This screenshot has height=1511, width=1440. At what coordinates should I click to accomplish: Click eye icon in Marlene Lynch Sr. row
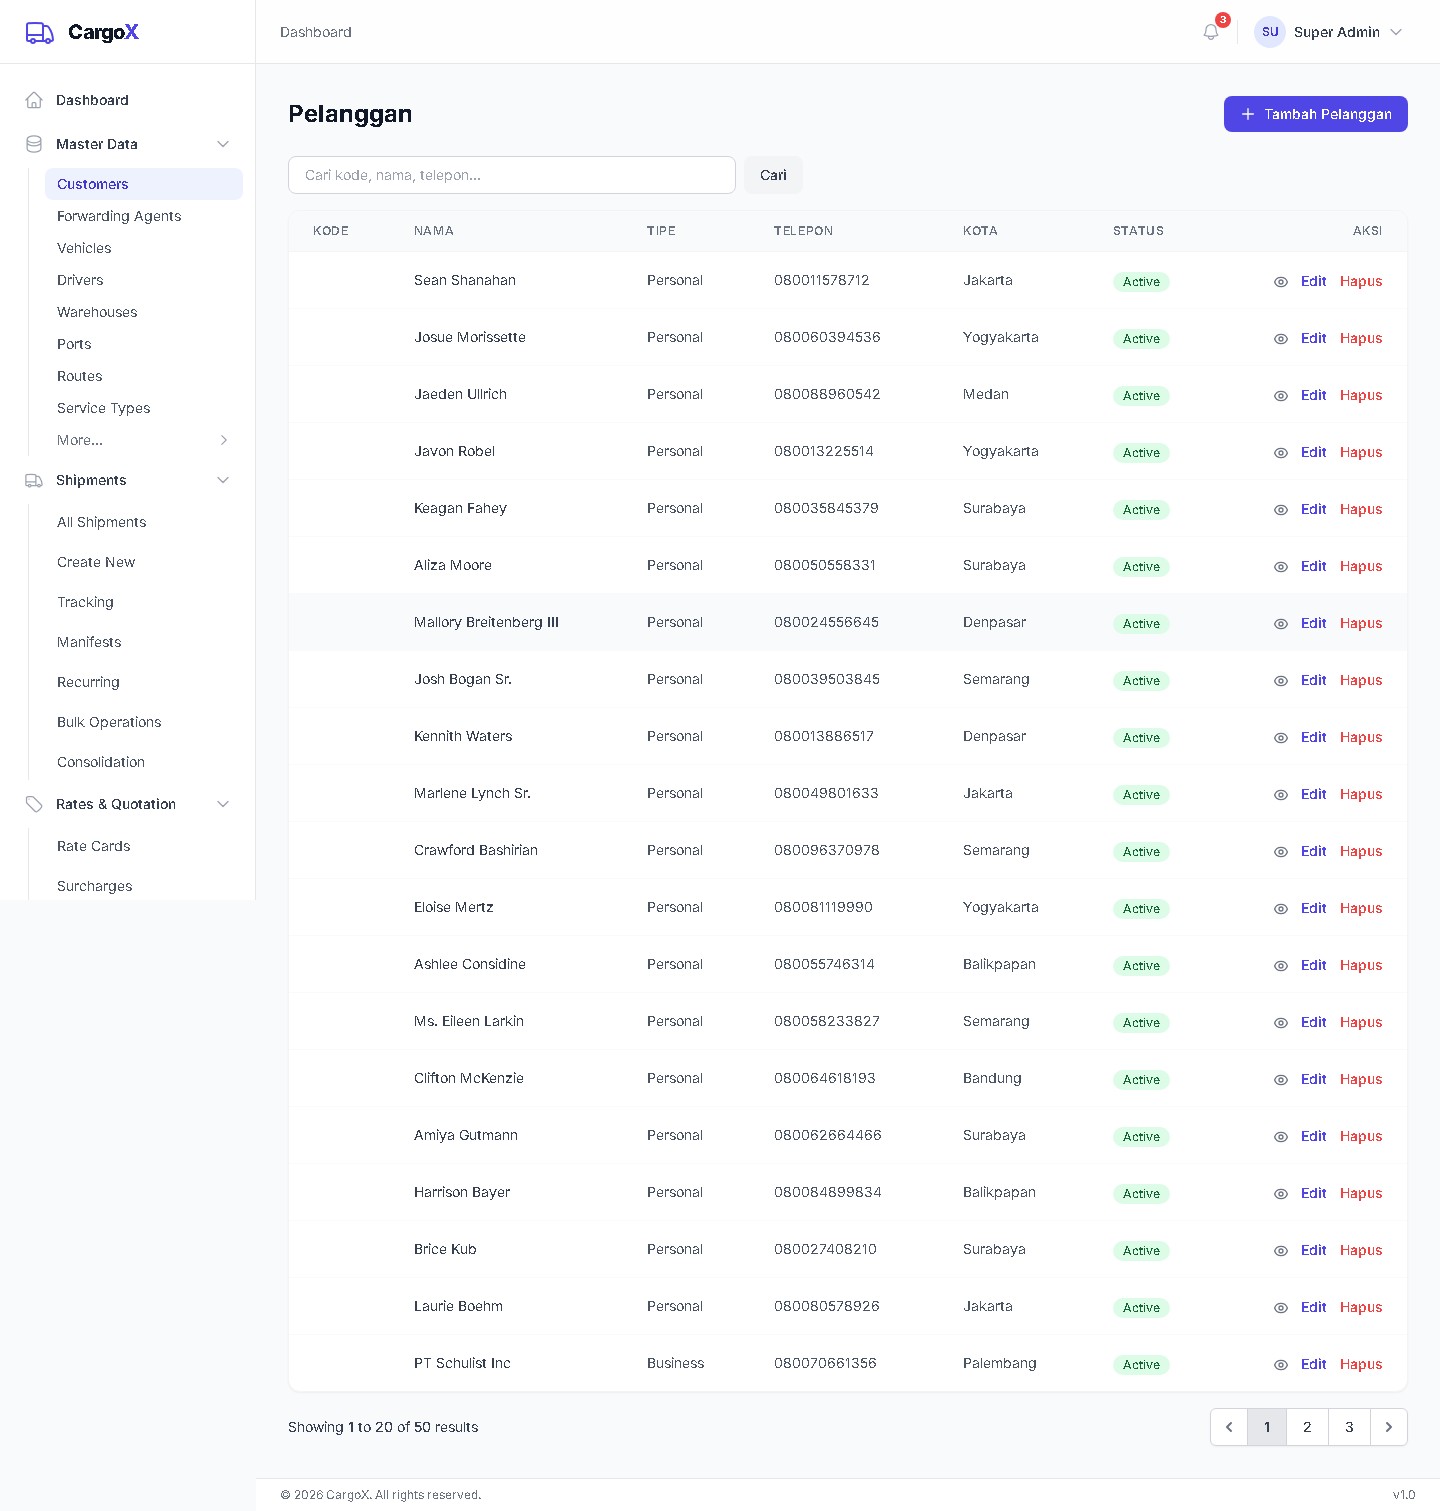(x=1281, y=795)
